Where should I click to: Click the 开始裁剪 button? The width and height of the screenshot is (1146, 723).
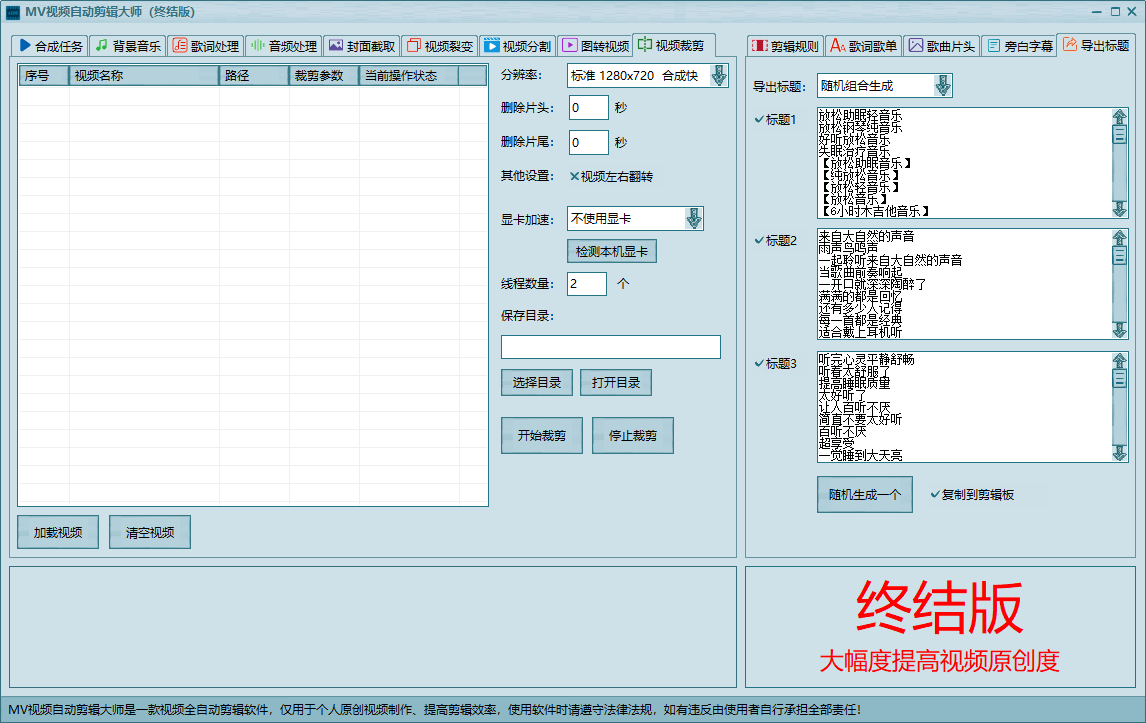pos(541,436)
